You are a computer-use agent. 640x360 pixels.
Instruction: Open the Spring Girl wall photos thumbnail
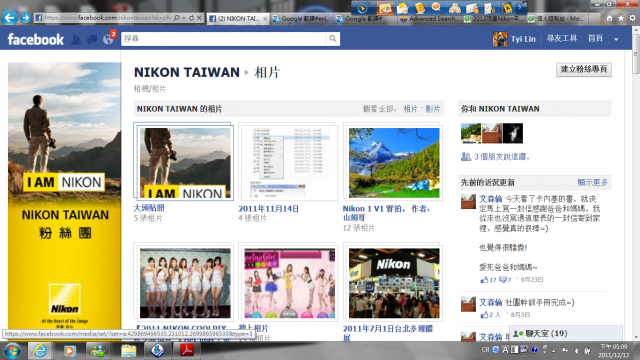(x=289, y=283)
